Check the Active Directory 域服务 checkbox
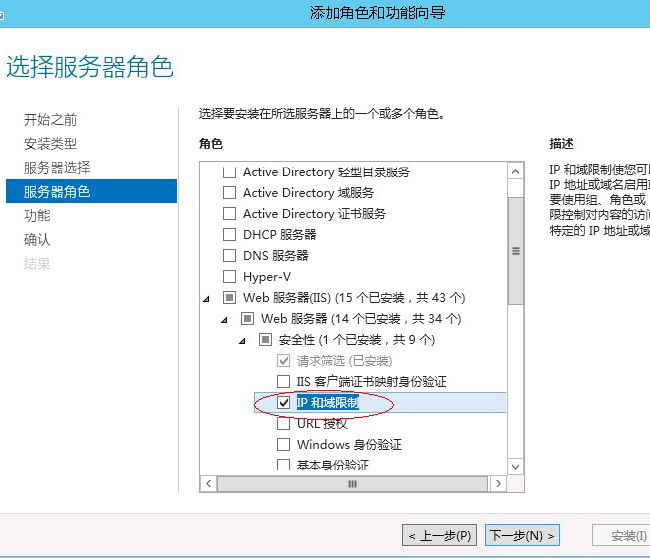Screen dimensions: 650x558 [229, 193]
